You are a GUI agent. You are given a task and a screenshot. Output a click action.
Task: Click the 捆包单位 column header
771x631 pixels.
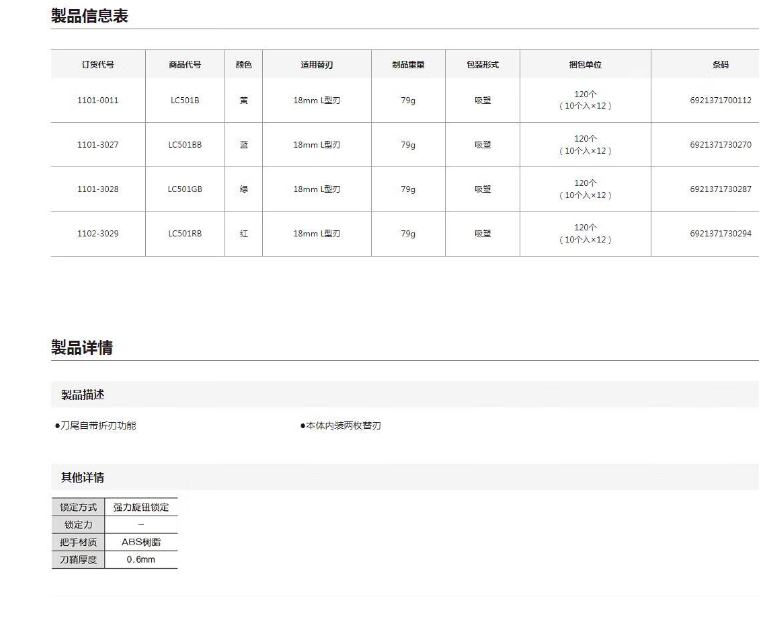click(585, 64)
